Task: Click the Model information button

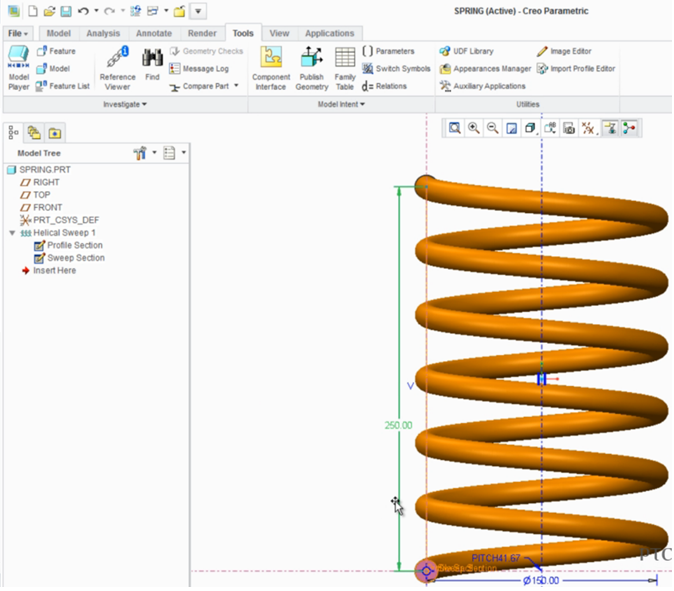Action: 53,69
